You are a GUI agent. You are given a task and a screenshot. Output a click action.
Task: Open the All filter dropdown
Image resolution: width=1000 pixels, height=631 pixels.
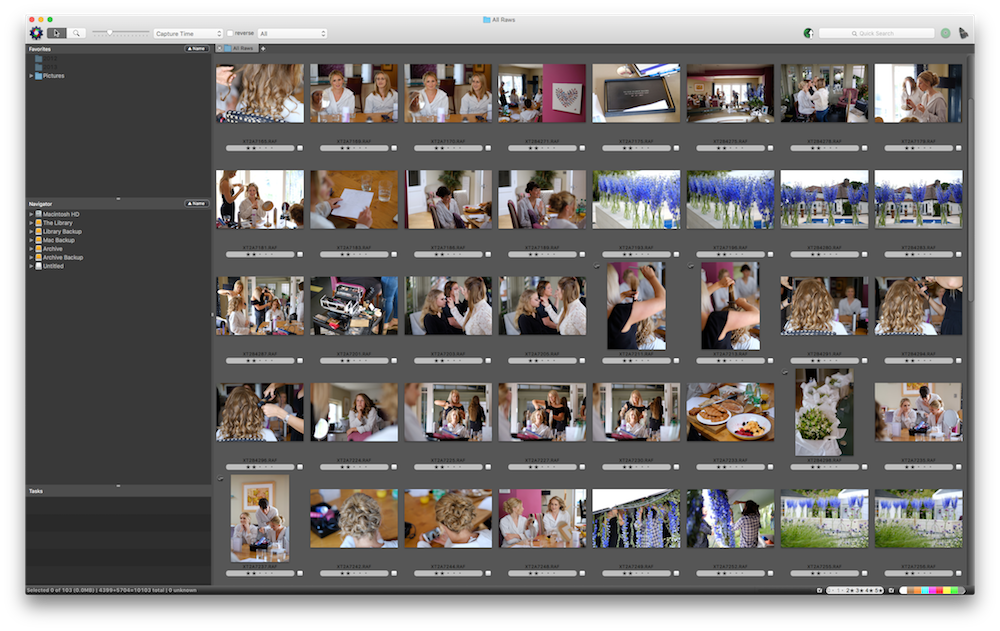point(292,33)
